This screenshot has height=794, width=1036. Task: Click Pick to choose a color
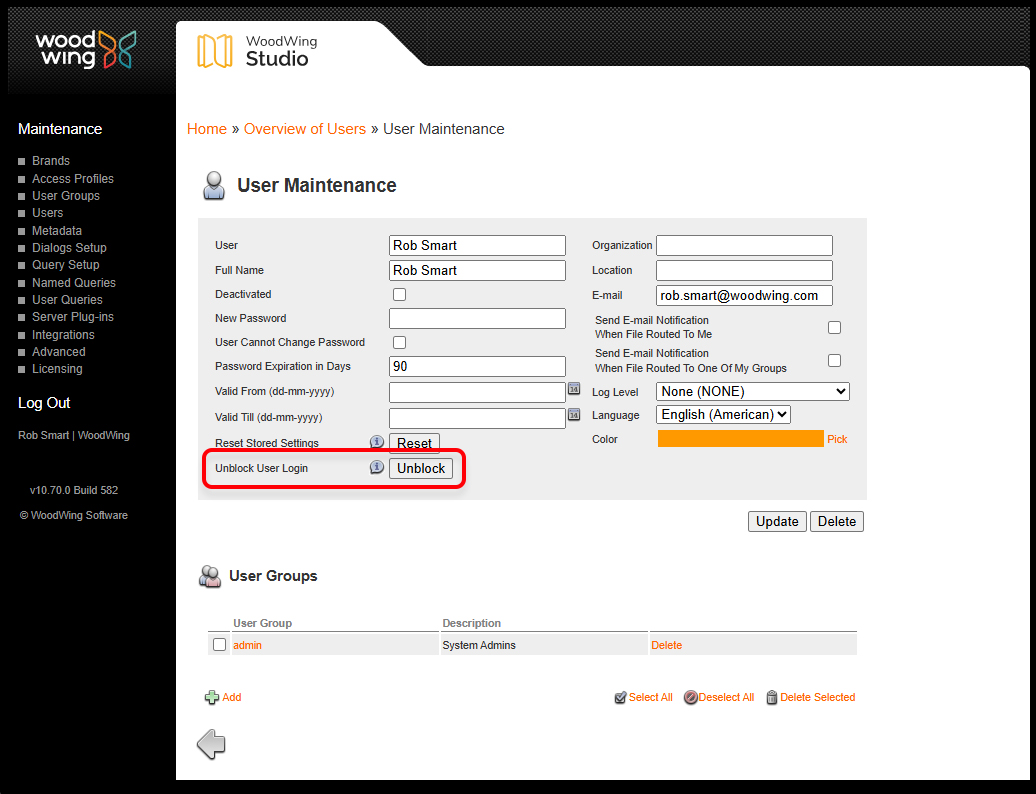click(837, 439)
